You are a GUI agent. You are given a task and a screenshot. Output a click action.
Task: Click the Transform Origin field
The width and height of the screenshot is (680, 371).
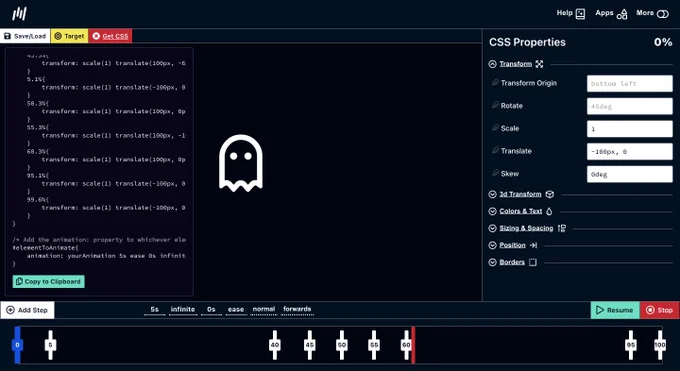coord(630,83)
